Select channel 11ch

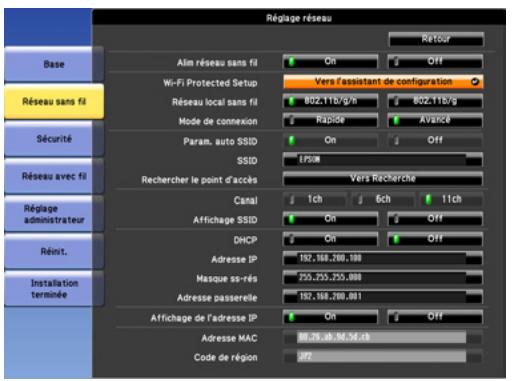[452, 199]
